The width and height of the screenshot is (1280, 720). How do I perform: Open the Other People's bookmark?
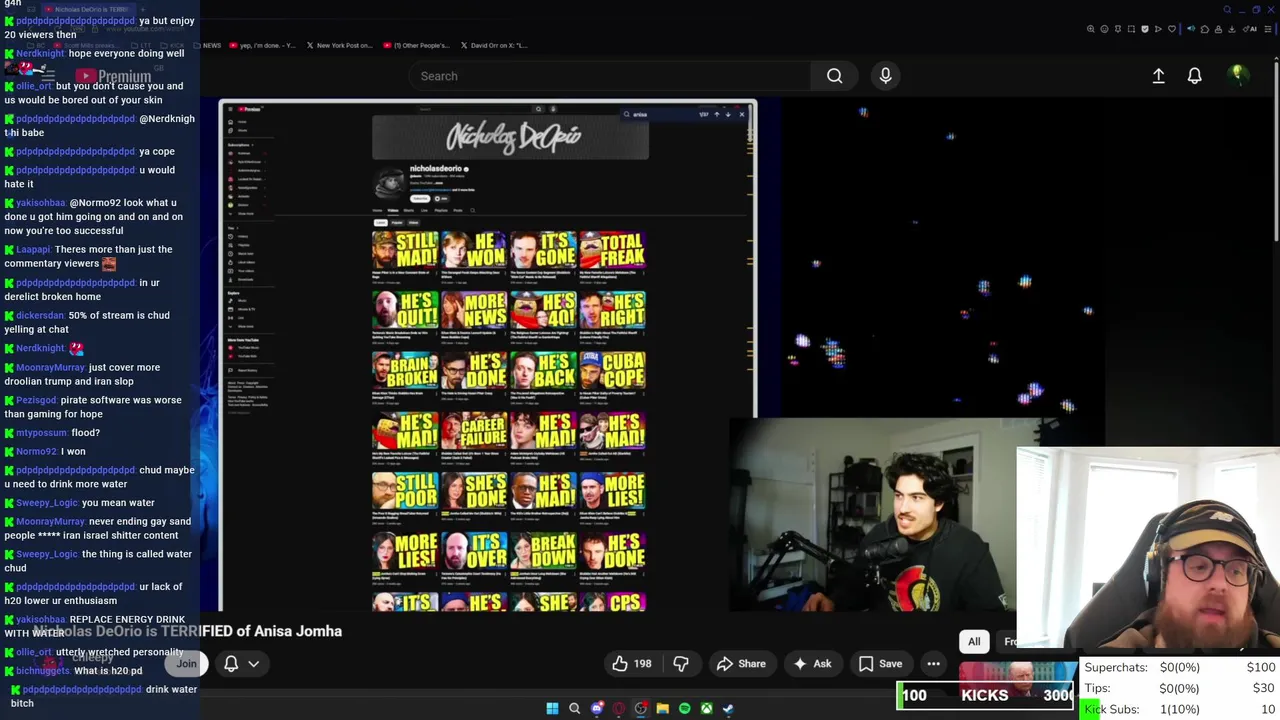(x=415, y=45)
